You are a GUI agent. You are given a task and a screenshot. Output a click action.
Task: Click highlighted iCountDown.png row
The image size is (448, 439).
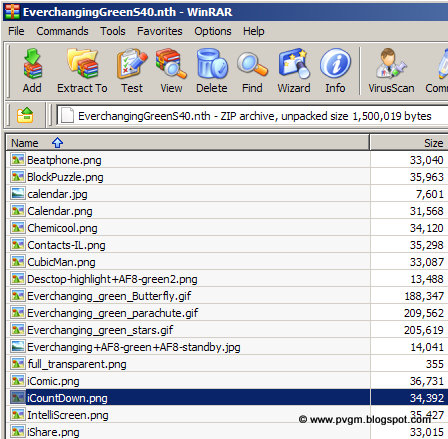(x=227, y=398)
